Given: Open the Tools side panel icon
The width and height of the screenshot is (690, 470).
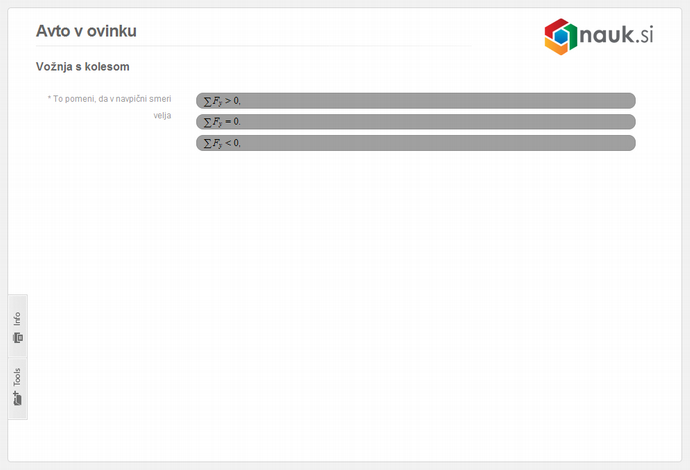Looking at the screenshot, I should point(18,398).
